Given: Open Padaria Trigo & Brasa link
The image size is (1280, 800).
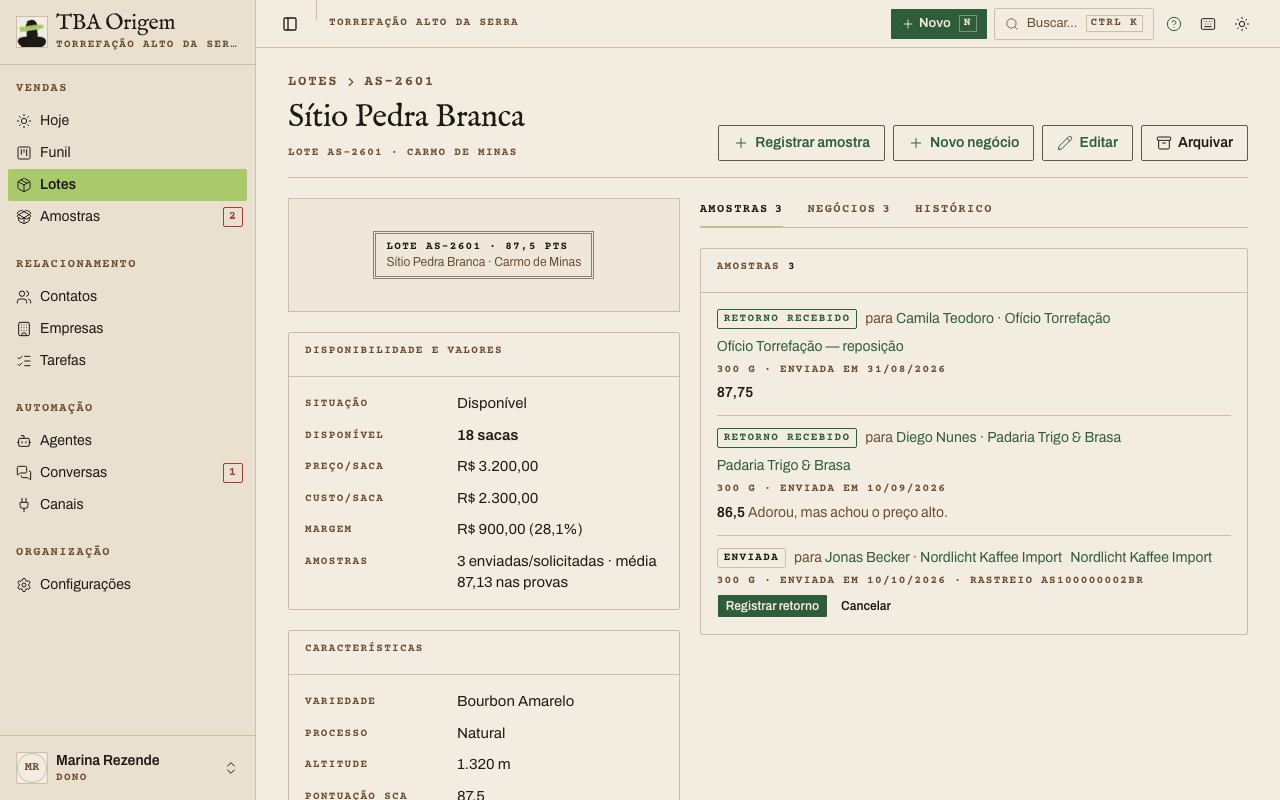Looking at the screenshot, I should coord(784,465).
